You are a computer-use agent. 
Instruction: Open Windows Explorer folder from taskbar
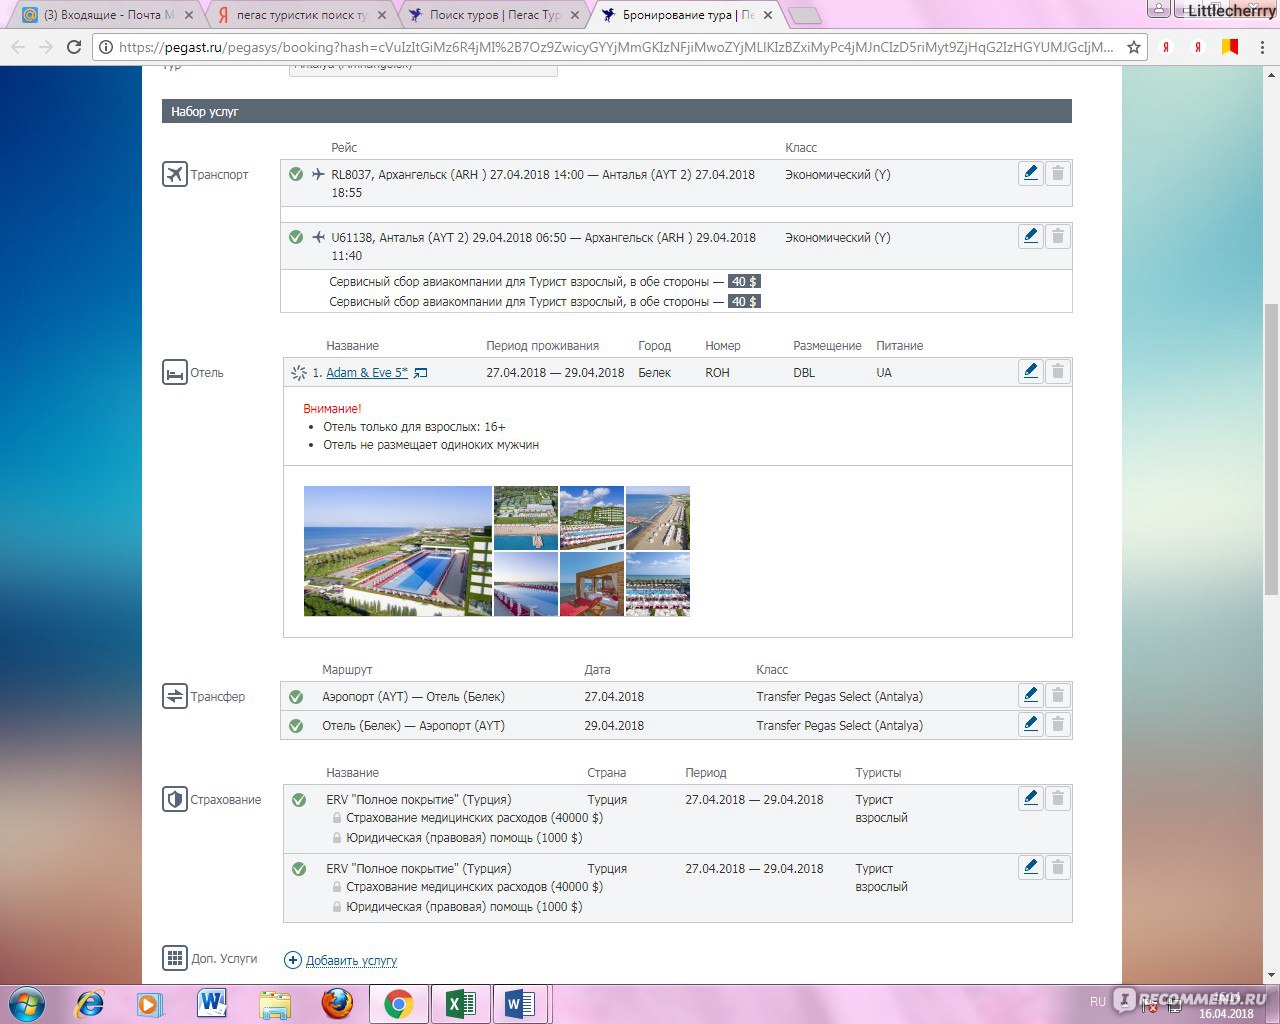point(274,1004)
